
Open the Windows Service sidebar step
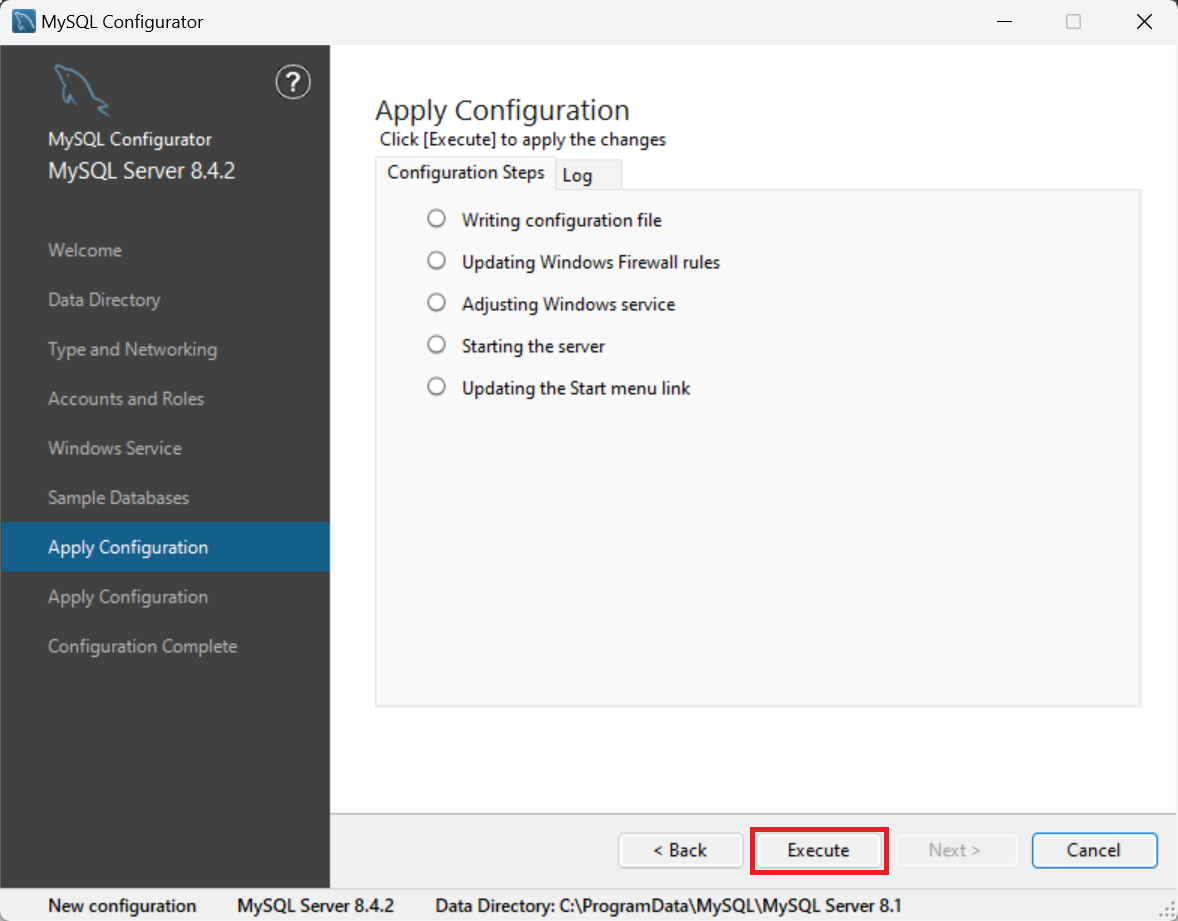(x=115, y=448)
